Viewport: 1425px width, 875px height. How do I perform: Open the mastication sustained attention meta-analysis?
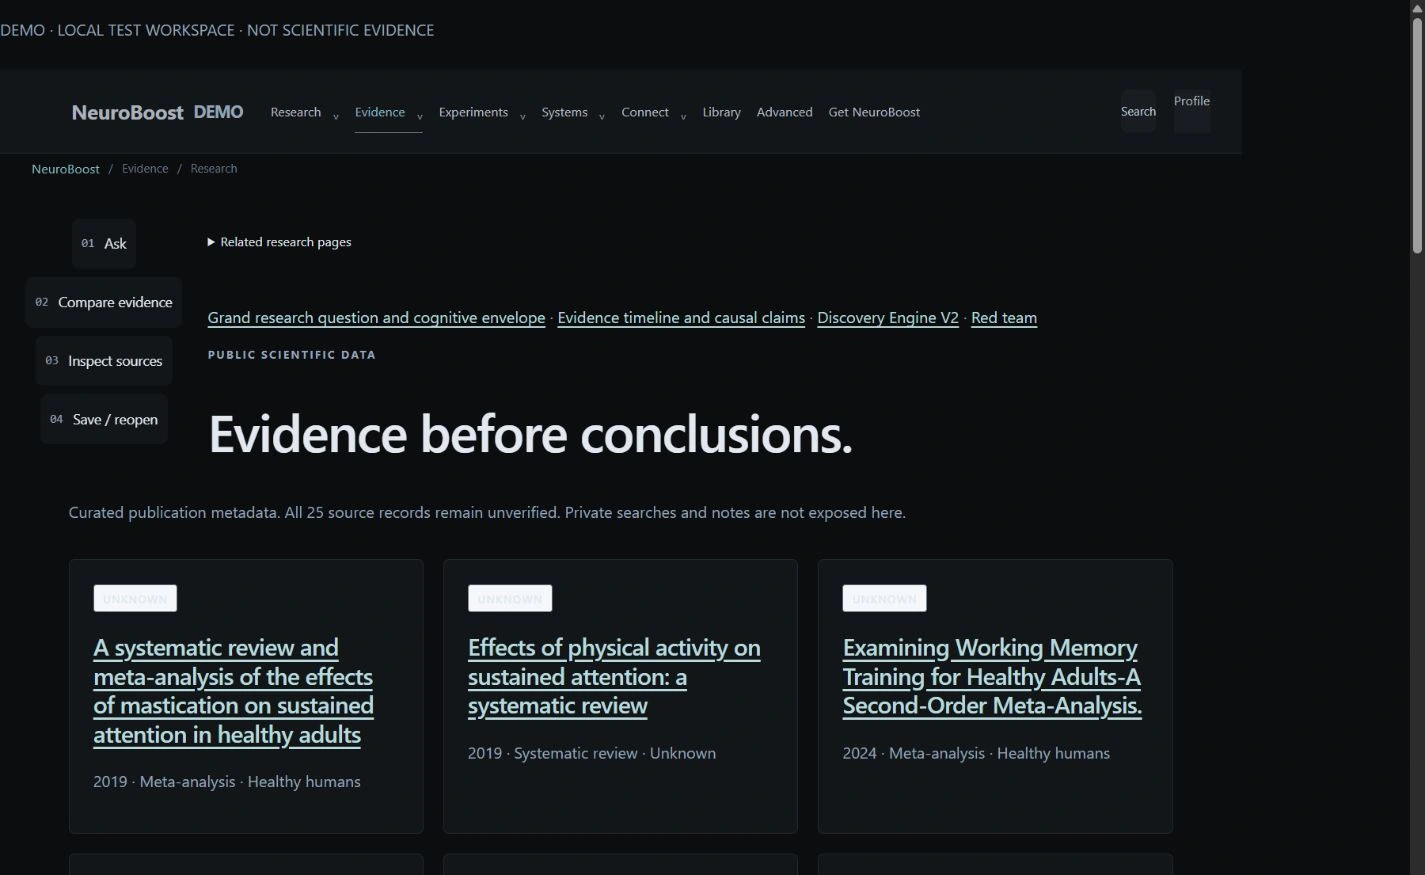(x=233, y=691)
